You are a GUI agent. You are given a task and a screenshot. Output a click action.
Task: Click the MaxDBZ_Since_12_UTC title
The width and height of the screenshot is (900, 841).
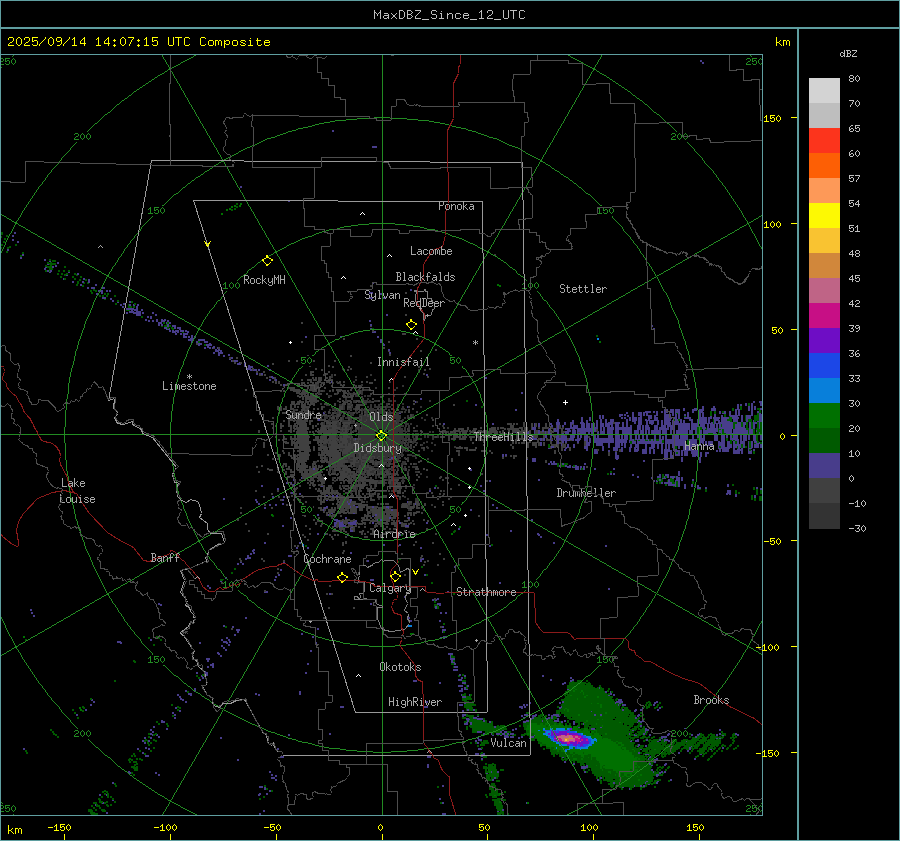click(x=449, y=15)
